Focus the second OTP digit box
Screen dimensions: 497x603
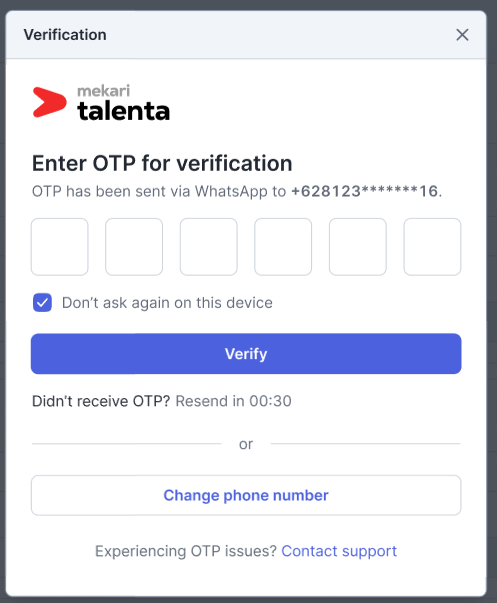(134, 247)
